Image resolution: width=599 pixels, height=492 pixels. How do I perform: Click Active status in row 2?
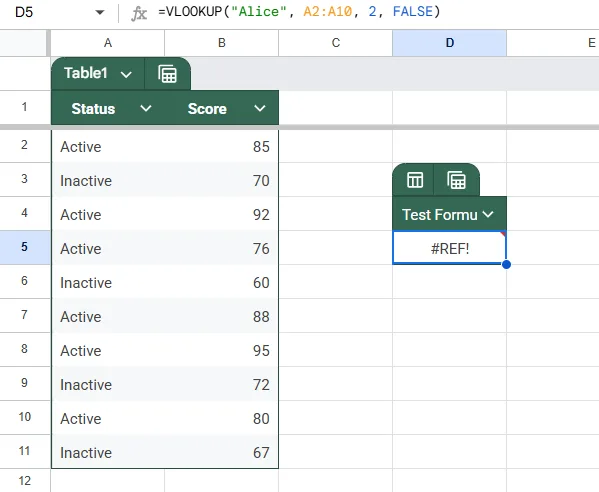click(108, 147)
